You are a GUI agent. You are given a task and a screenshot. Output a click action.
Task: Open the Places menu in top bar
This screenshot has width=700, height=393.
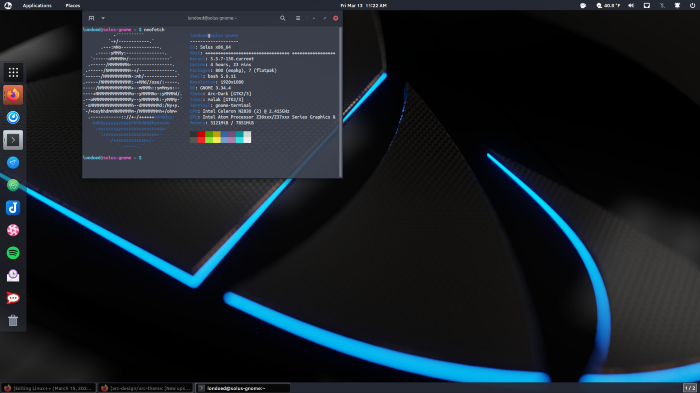pos(72,5)
